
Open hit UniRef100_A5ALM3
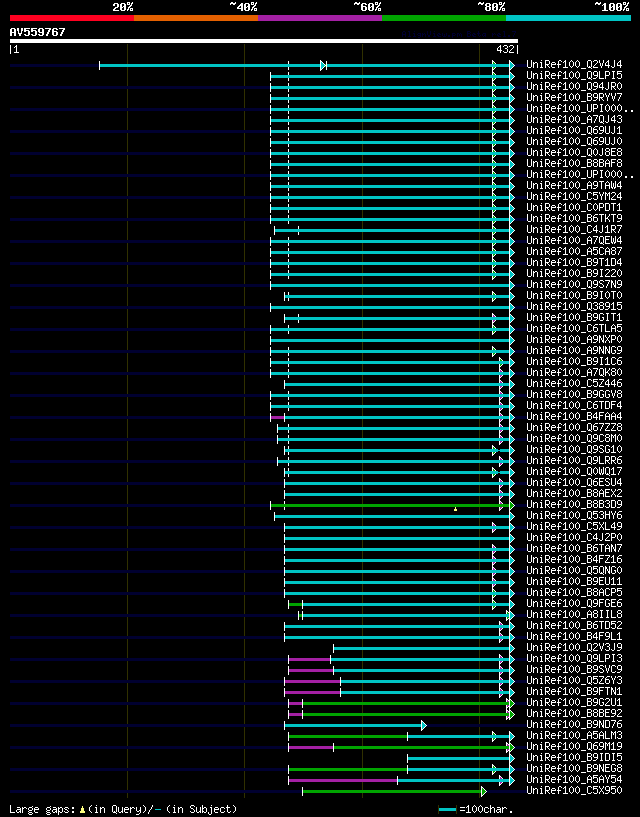[x=574, y=735]
